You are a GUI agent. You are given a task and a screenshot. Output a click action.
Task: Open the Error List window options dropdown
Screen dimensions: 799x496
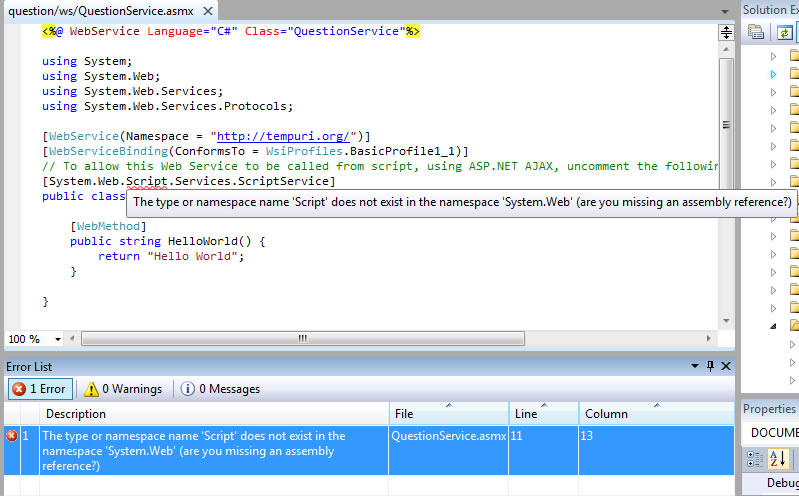point(695,366)
